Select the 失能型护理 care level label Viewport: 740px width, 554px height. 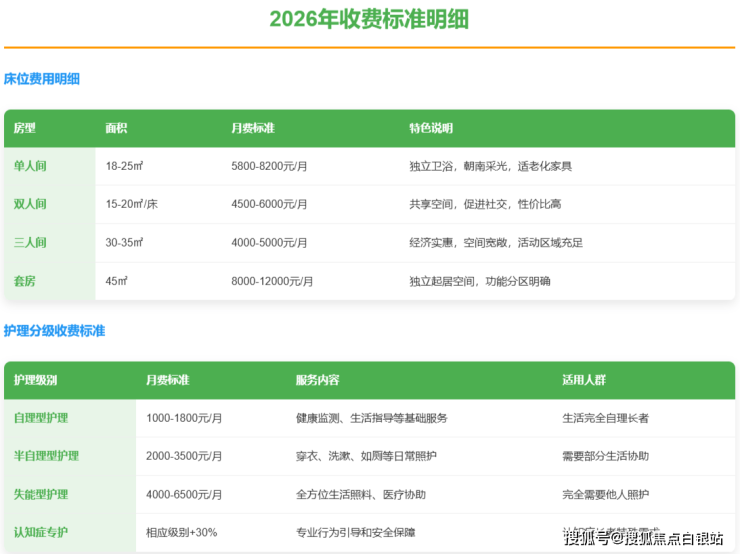pos(41,495)
